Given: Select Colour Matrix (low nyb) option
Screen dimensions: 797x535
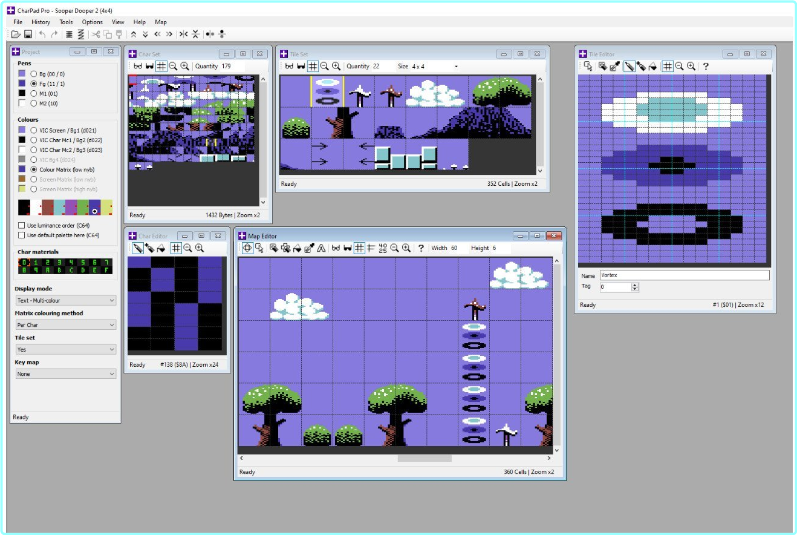Looking at the screenshot, I should [x=34, y=169].
